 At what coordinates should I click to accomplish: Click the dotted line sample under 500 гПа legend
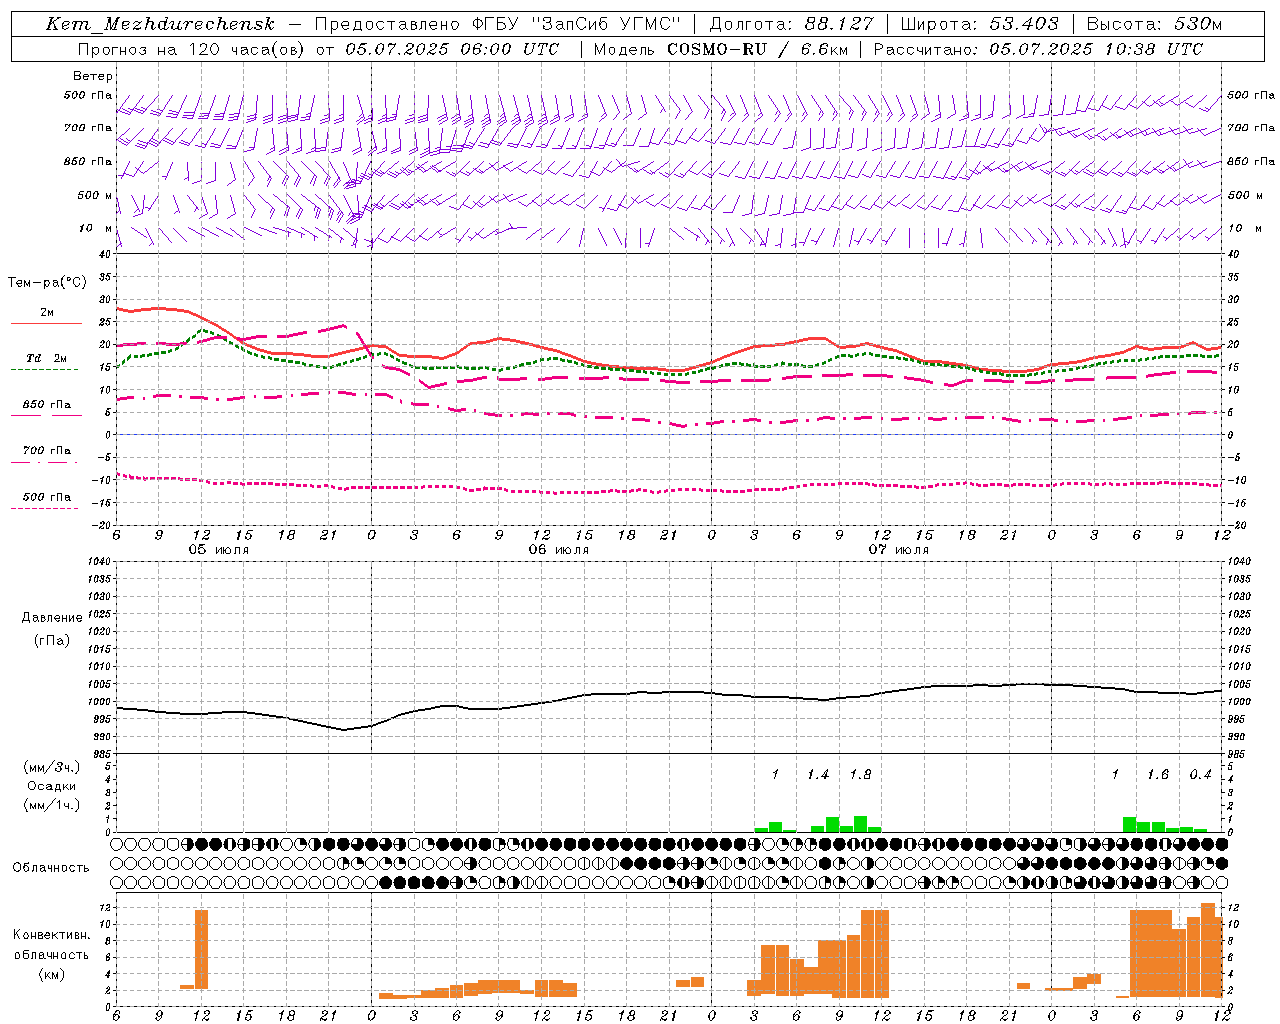pyautogui.click(x=44, y=509)
